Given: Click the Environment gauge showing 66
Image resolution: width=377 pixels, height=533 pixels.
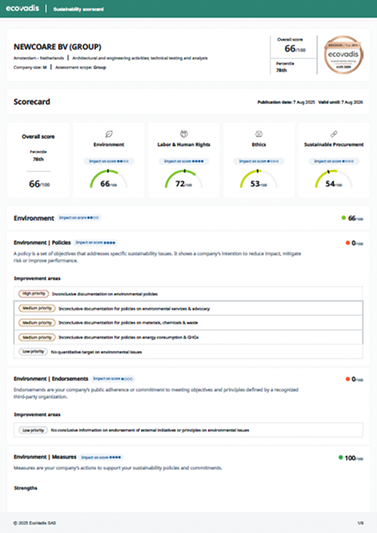Looking at the screenshot, I should click(109, 179).
